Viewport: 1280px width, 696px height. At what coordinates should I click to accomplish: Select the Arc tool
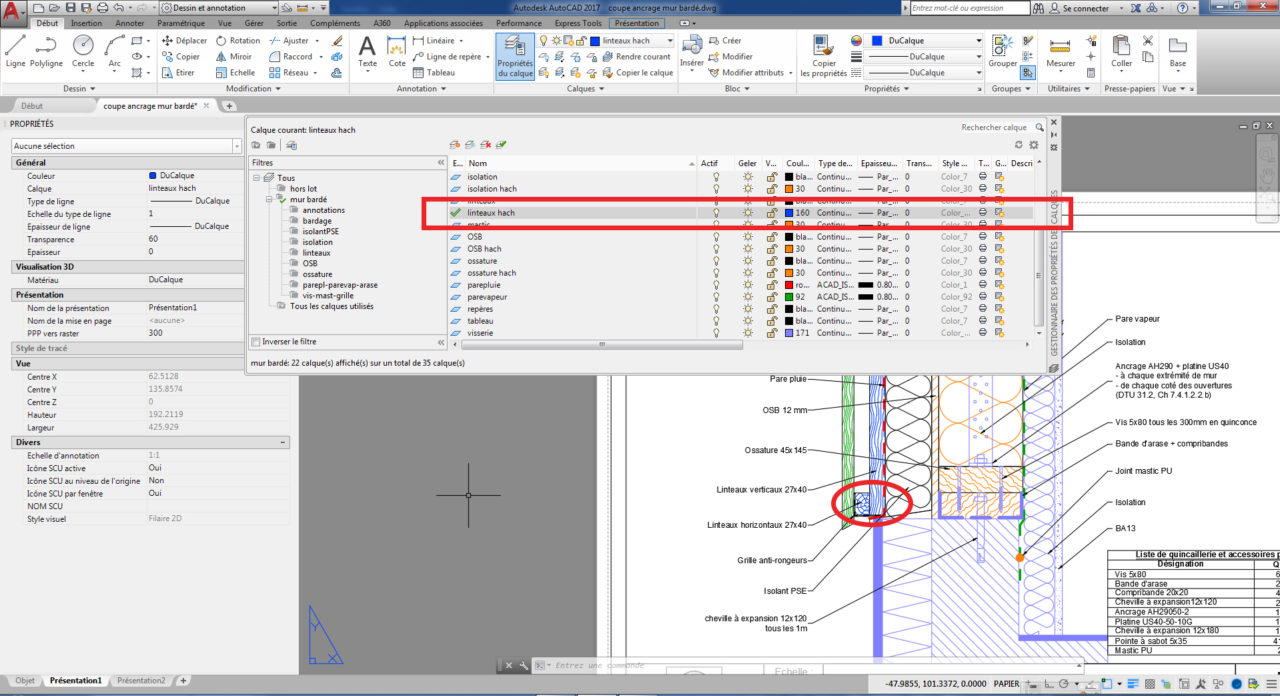[x=115, y=52]
